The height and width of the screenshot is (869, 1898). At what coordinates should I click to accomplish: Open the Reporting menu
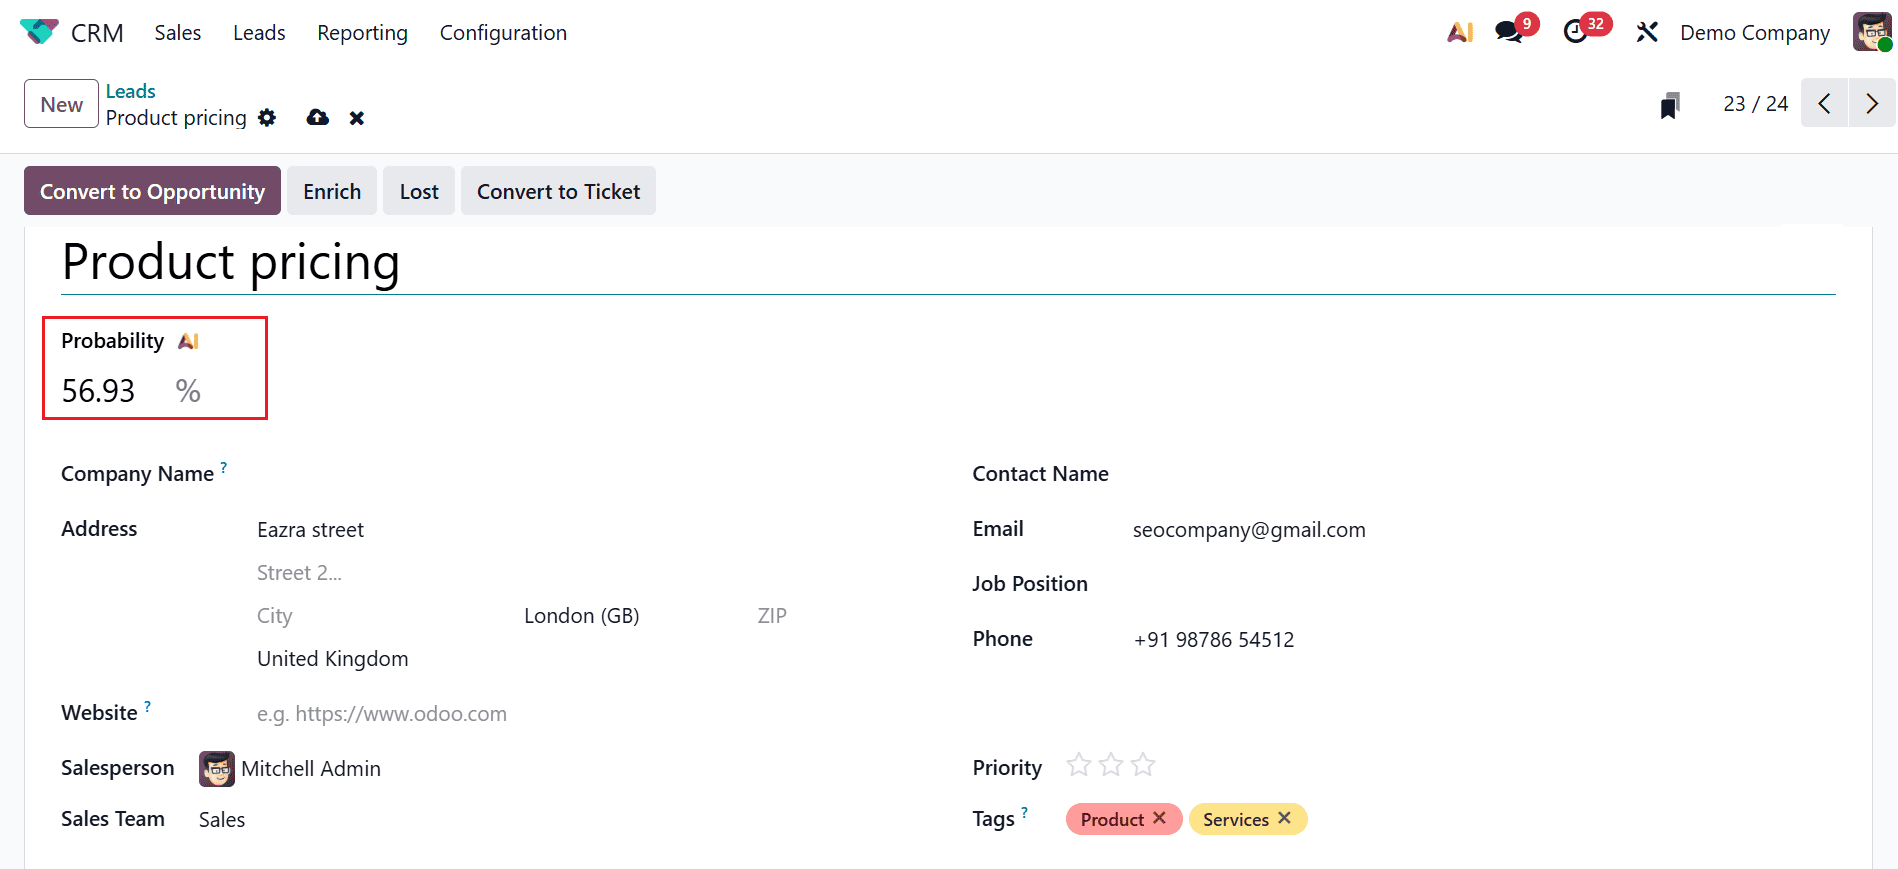(362, 32)
